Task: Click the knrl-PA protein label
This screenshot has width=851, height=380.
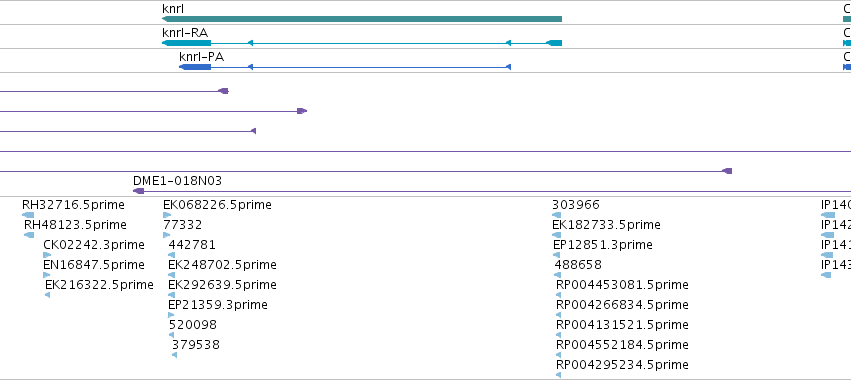Action: coord(201,56)
